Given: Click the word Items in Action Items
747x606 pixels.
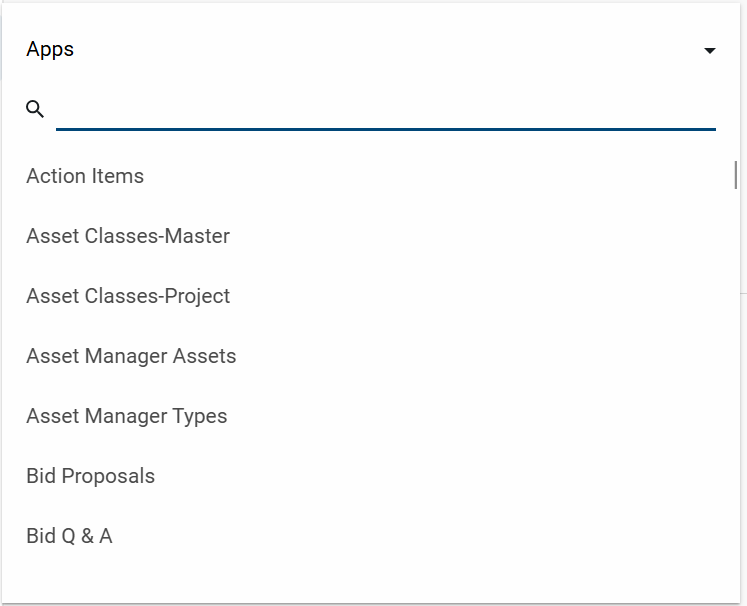Looking at the screenshot, I should click(x=118, y=176).
